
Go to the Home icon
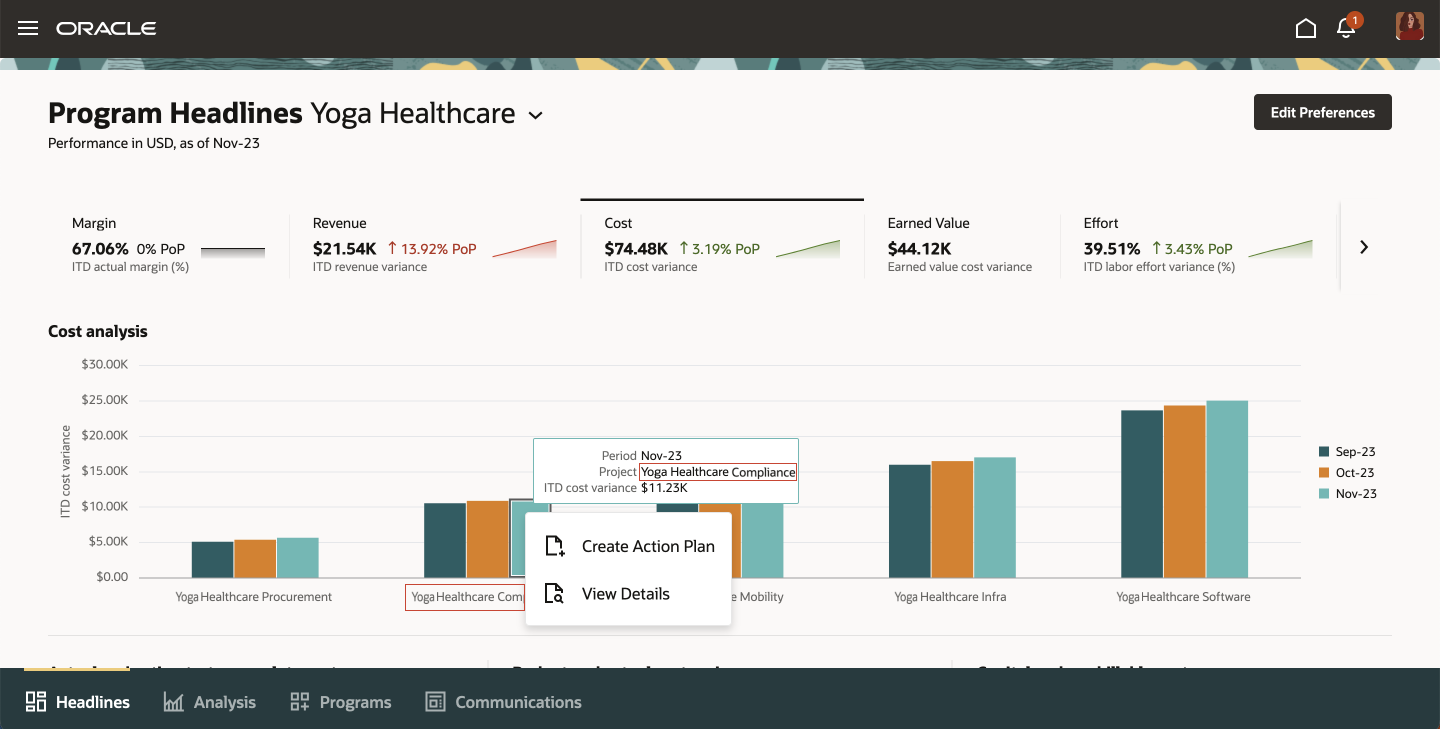click(1306, 28)
